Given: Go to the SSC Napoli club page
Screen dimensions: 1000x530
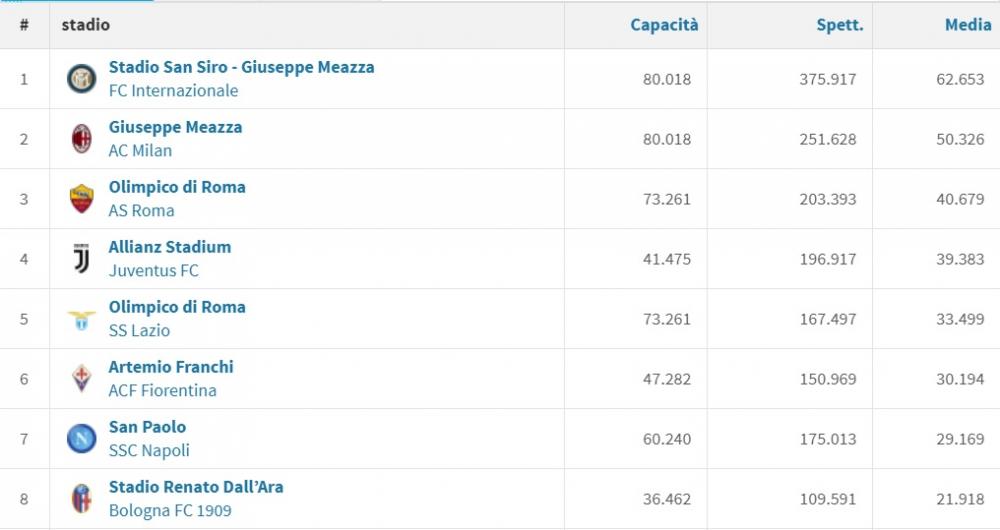Looking at the screenshot, I should tap(149, 451).
